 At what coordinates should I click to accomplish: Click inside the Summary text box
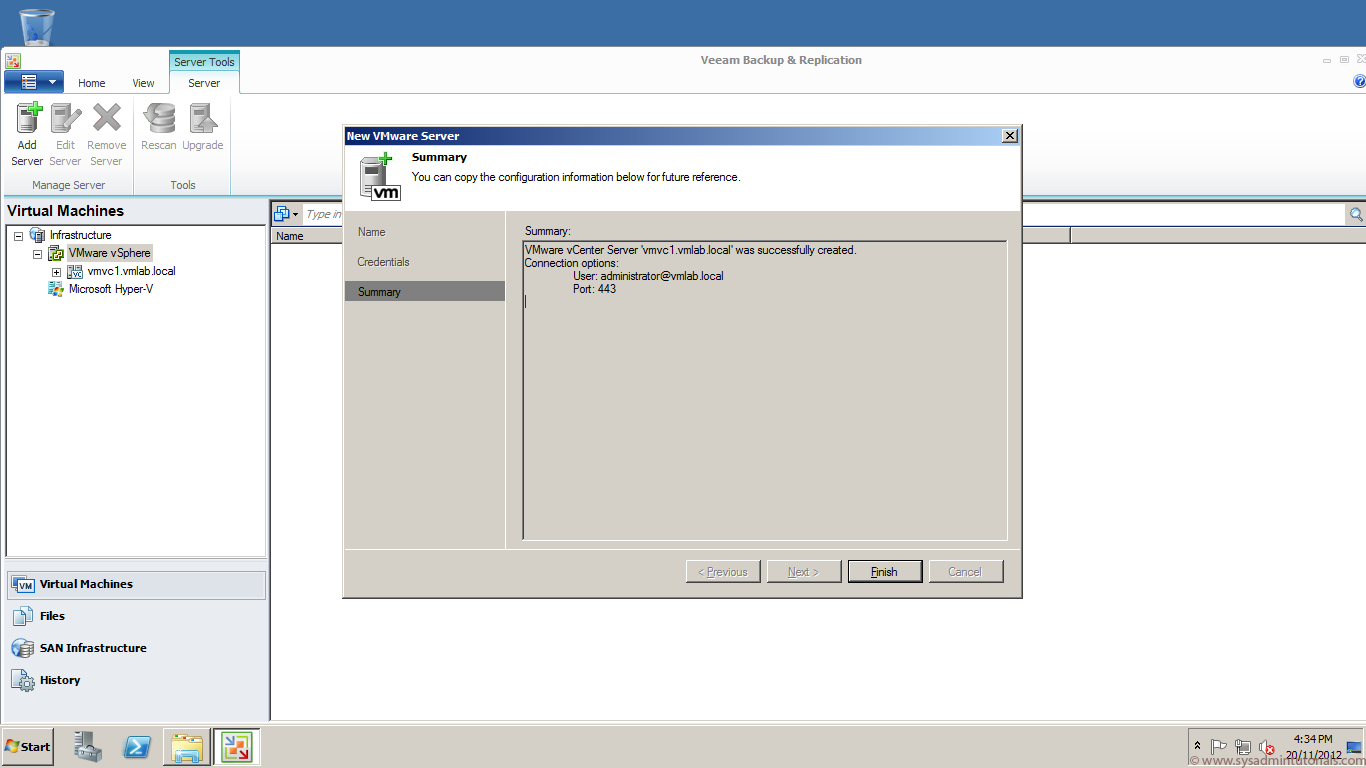pos(765,391)
